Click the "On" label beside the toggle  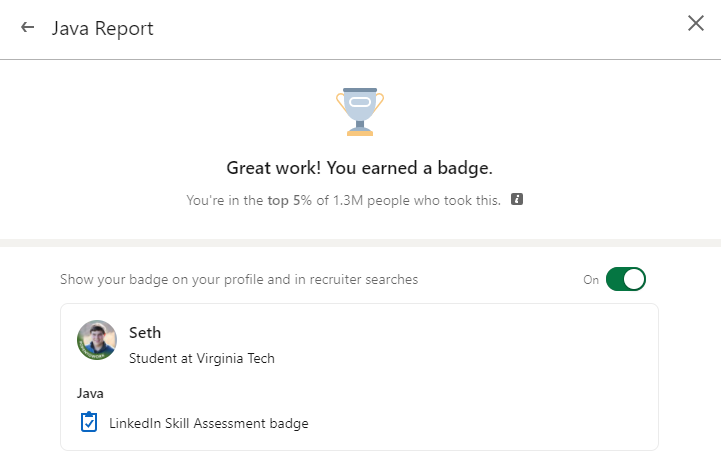591,280
